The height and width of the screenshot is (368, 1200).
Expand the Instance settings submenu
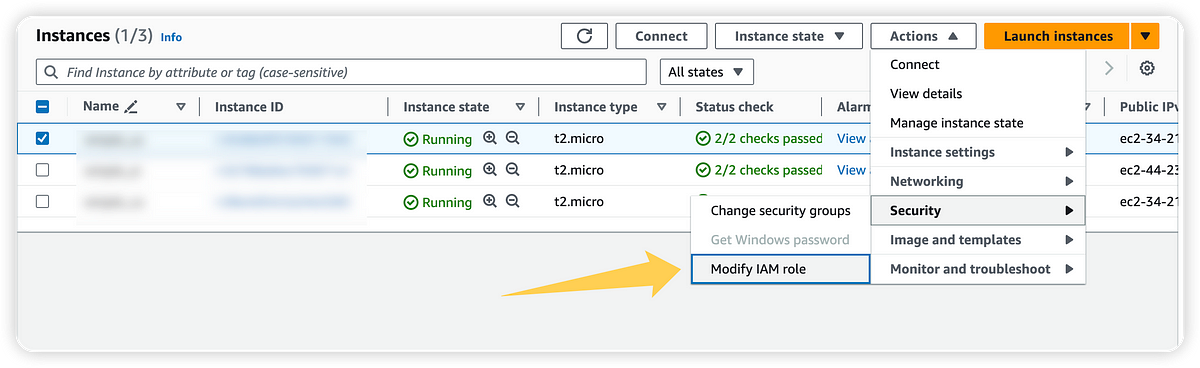tap(978, 152)
